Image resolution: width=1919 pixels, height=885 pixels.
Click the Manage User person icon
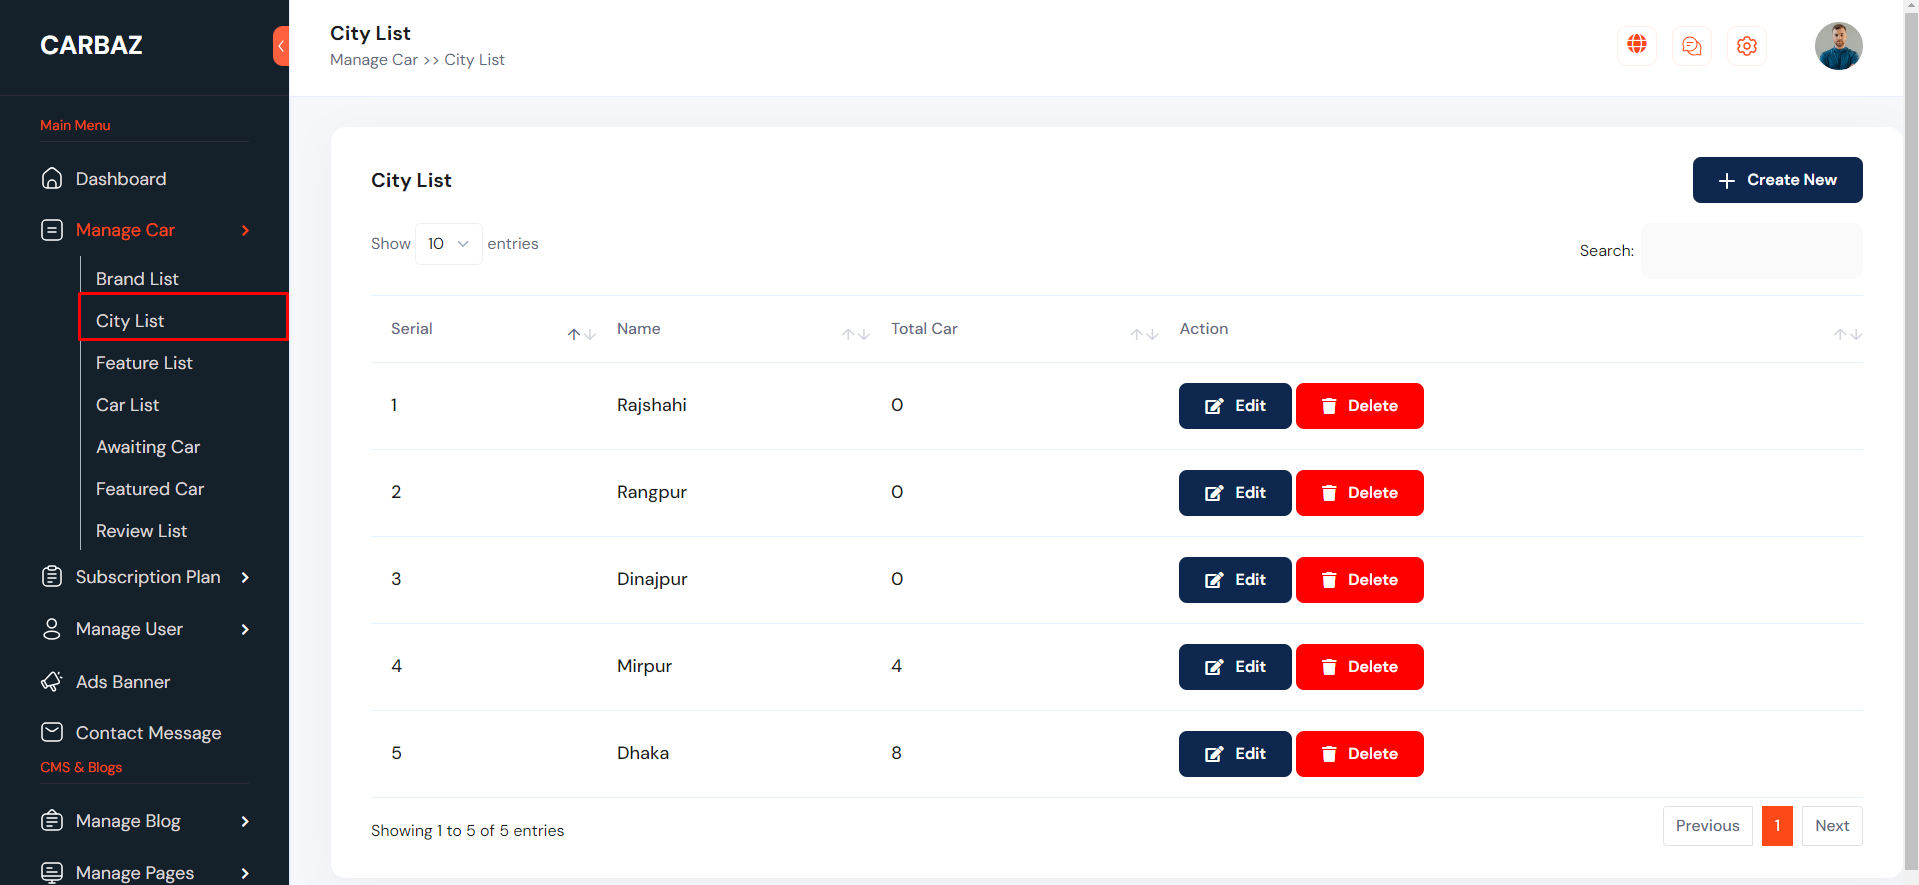52,629
